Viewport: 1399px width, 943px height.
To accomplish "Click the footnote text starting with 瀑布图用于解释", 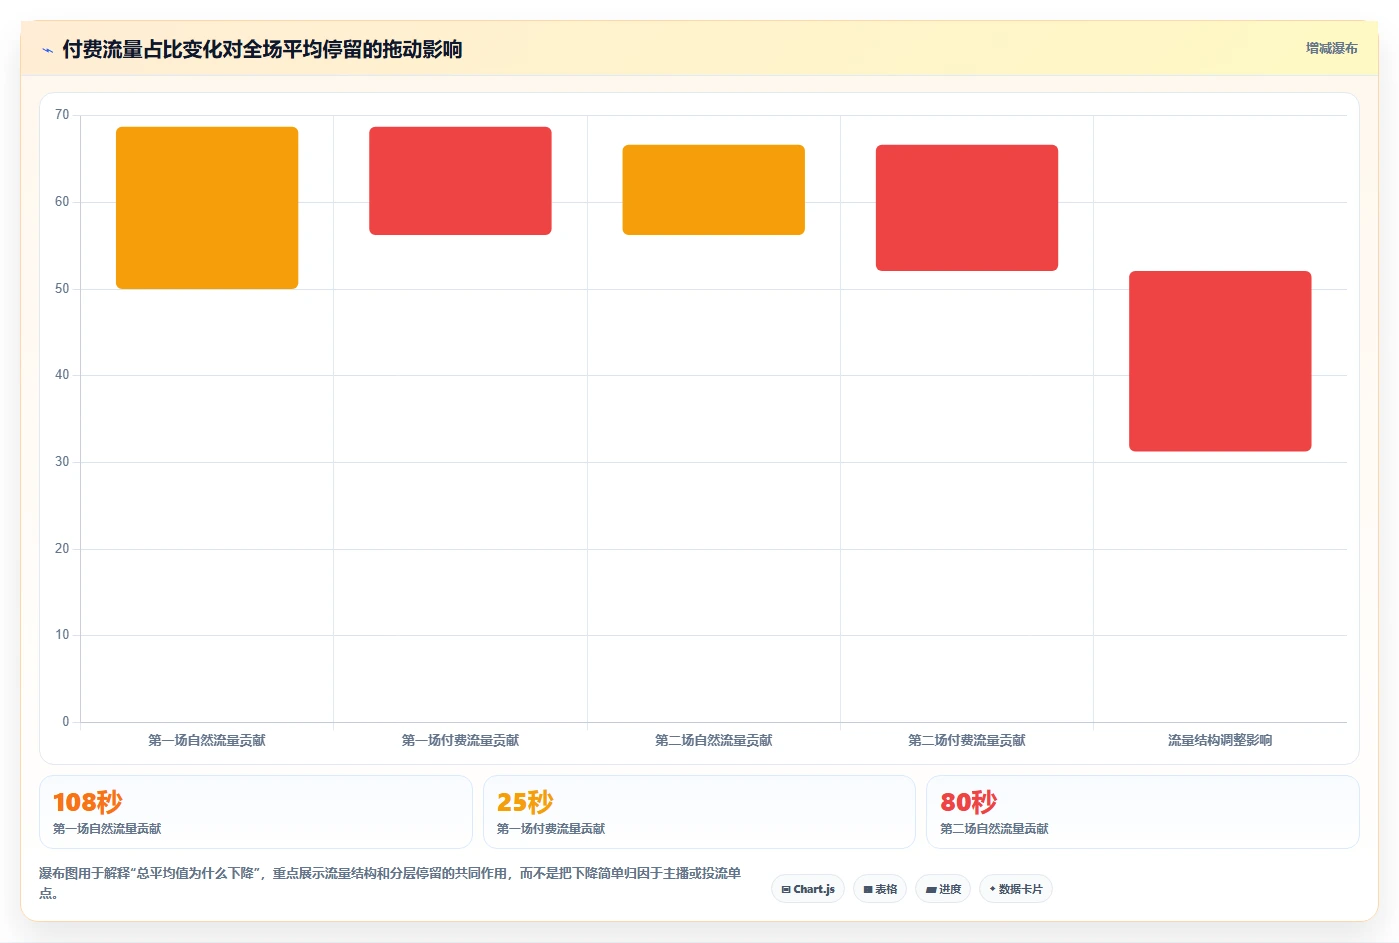I will coord(390,883).
